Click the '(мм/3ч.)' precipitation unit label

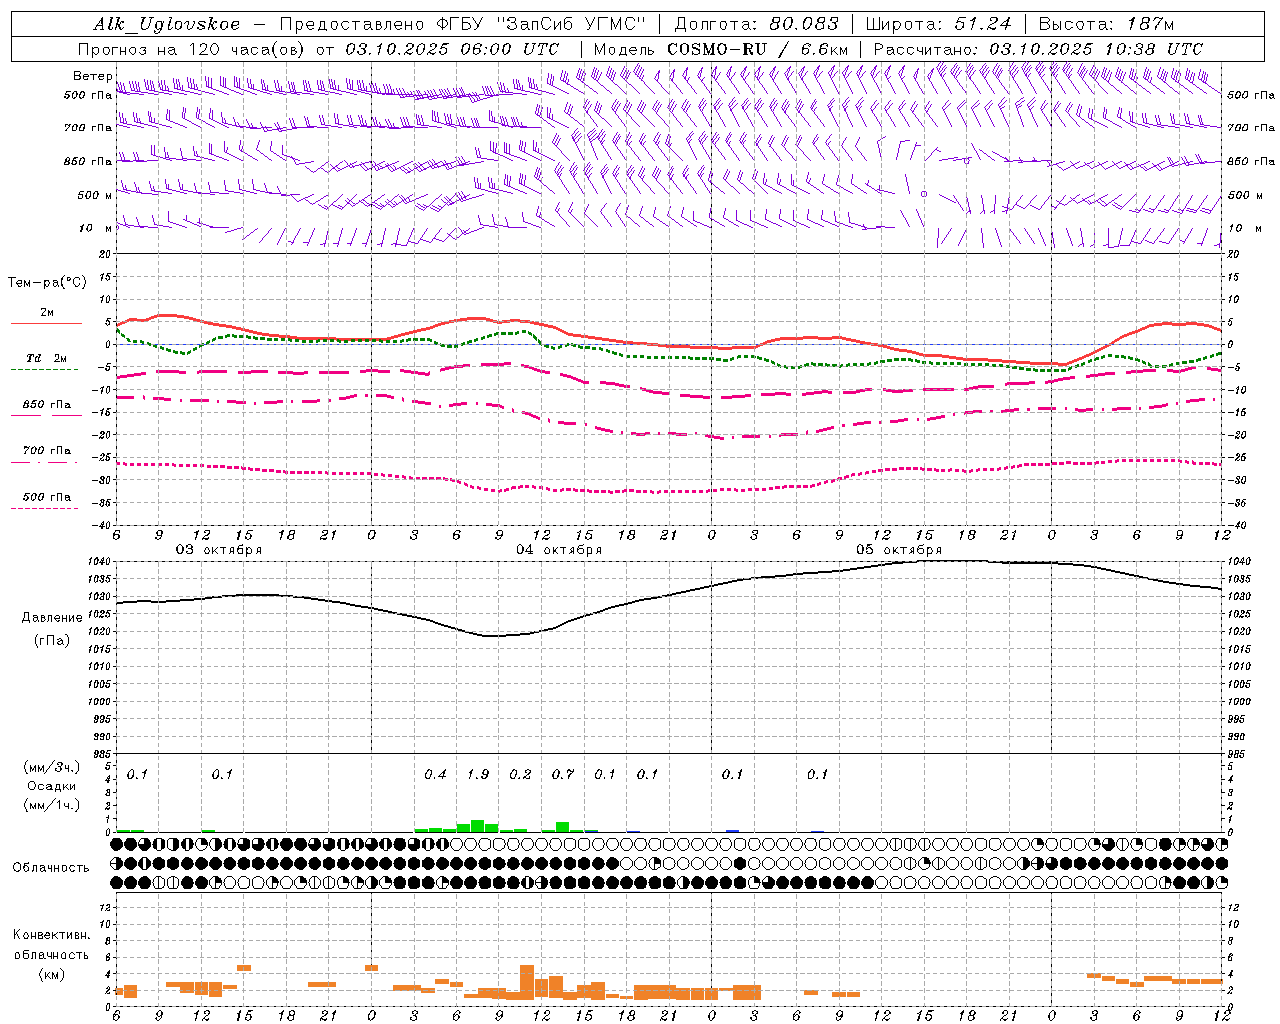click(x=52, y=767)
